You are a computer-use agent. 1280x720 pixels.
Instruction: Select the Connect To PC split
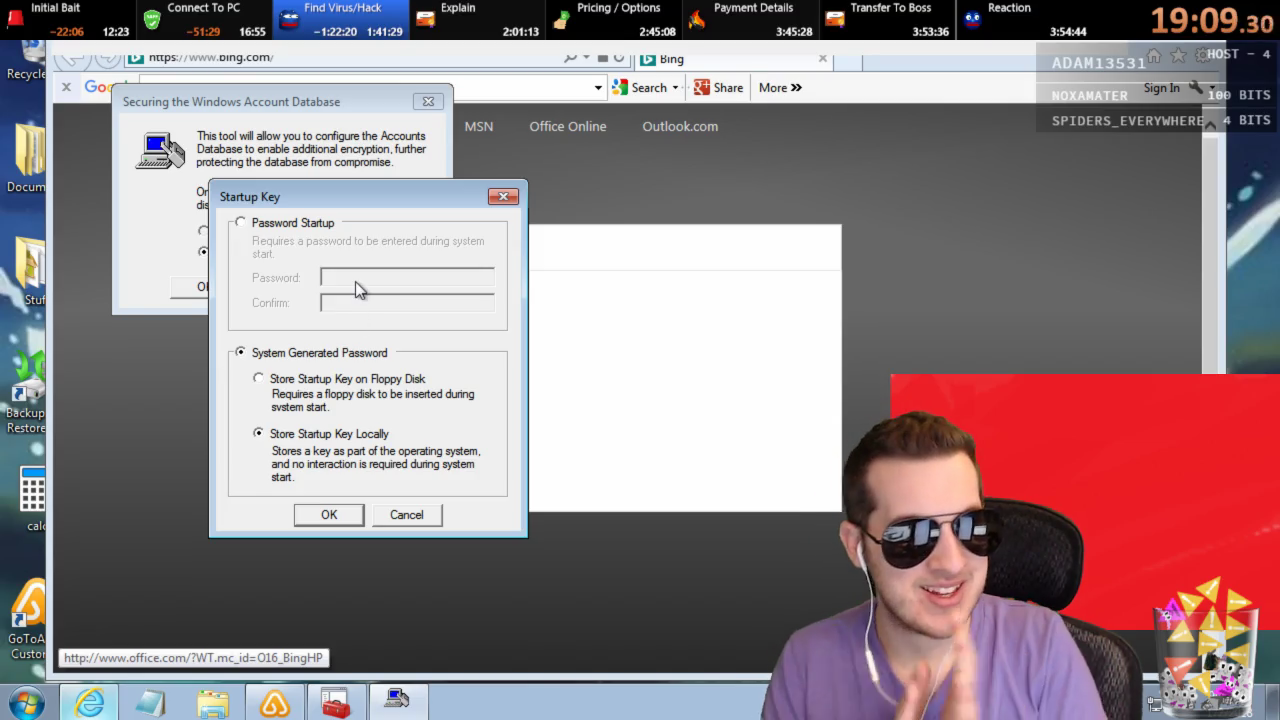[x=203, y=20]
